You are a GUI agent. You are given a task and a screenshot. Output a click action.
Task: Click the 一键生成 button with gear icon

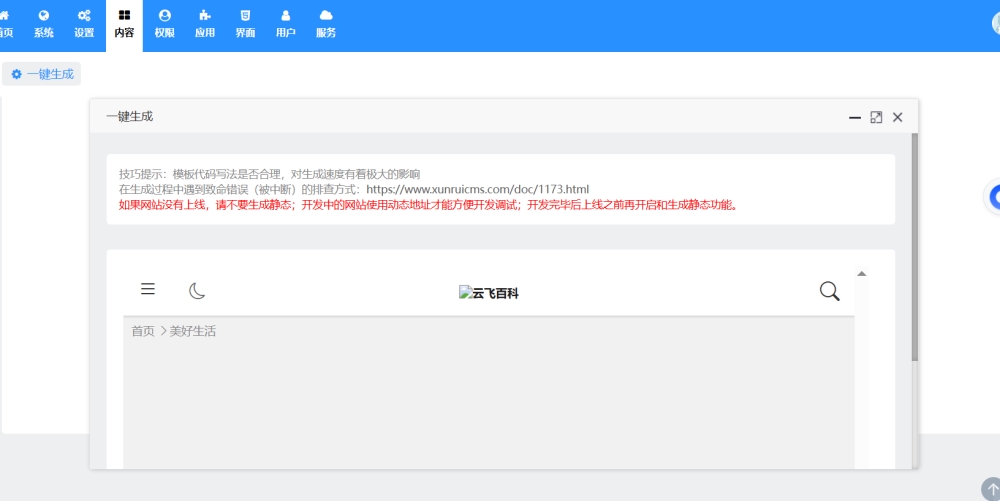[x=41, y=74]
